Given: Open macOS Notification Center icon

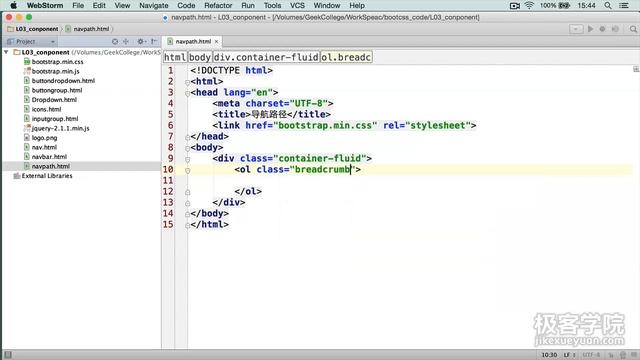Looking at the screenshot, I should point(624,6).
